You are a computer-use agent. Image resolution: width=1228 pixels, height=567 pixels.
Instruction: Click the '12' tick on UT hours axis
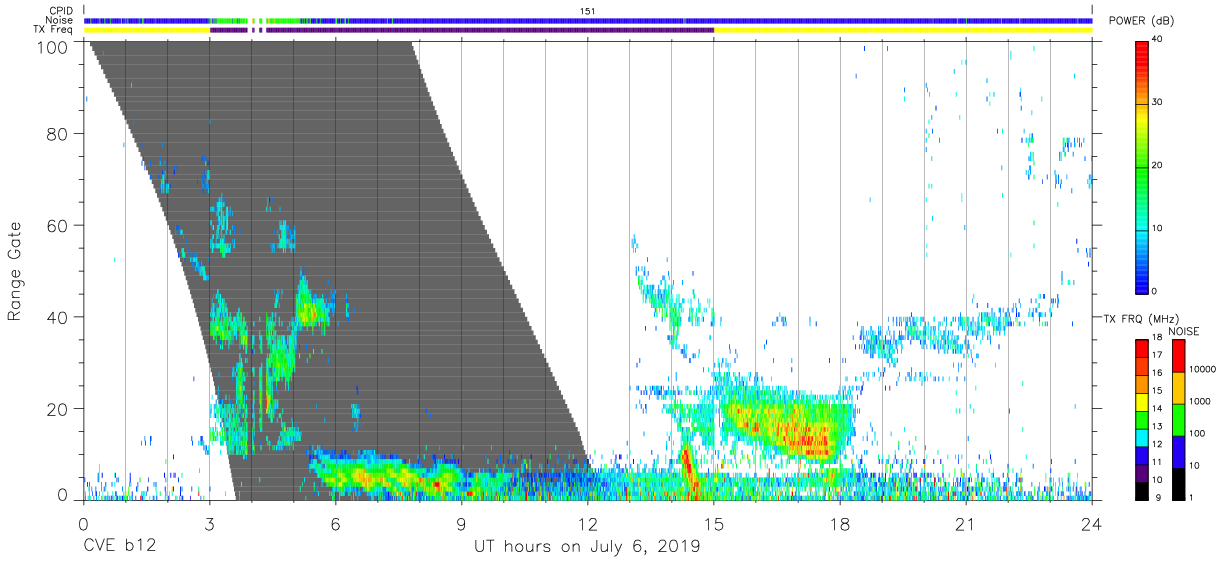click(587, 525)
